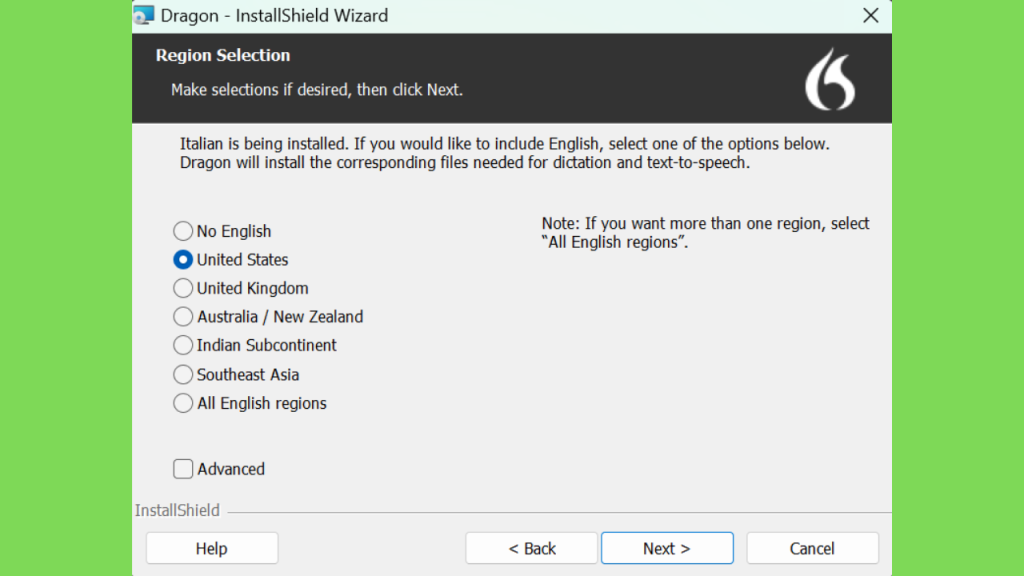This screenshot has width=1024, height=576.
Task: Click the InstallShield label above the buttons
Action: 177,510
